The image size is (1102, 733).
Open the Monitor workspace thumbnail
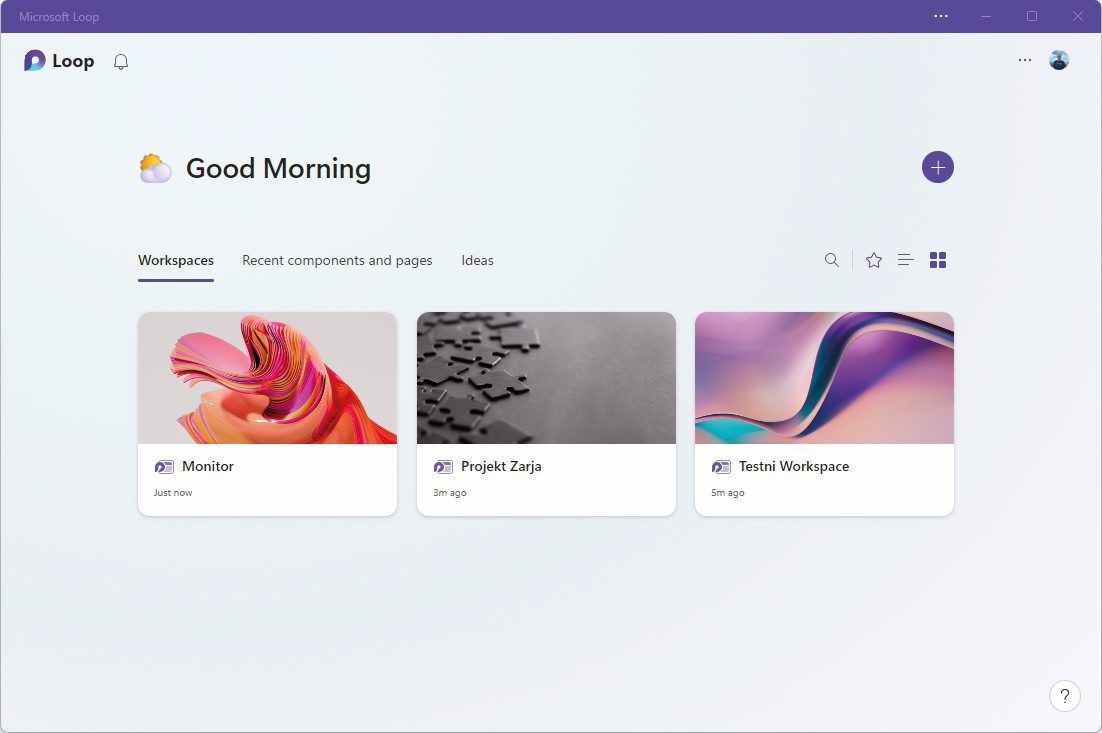click(267, 378)
